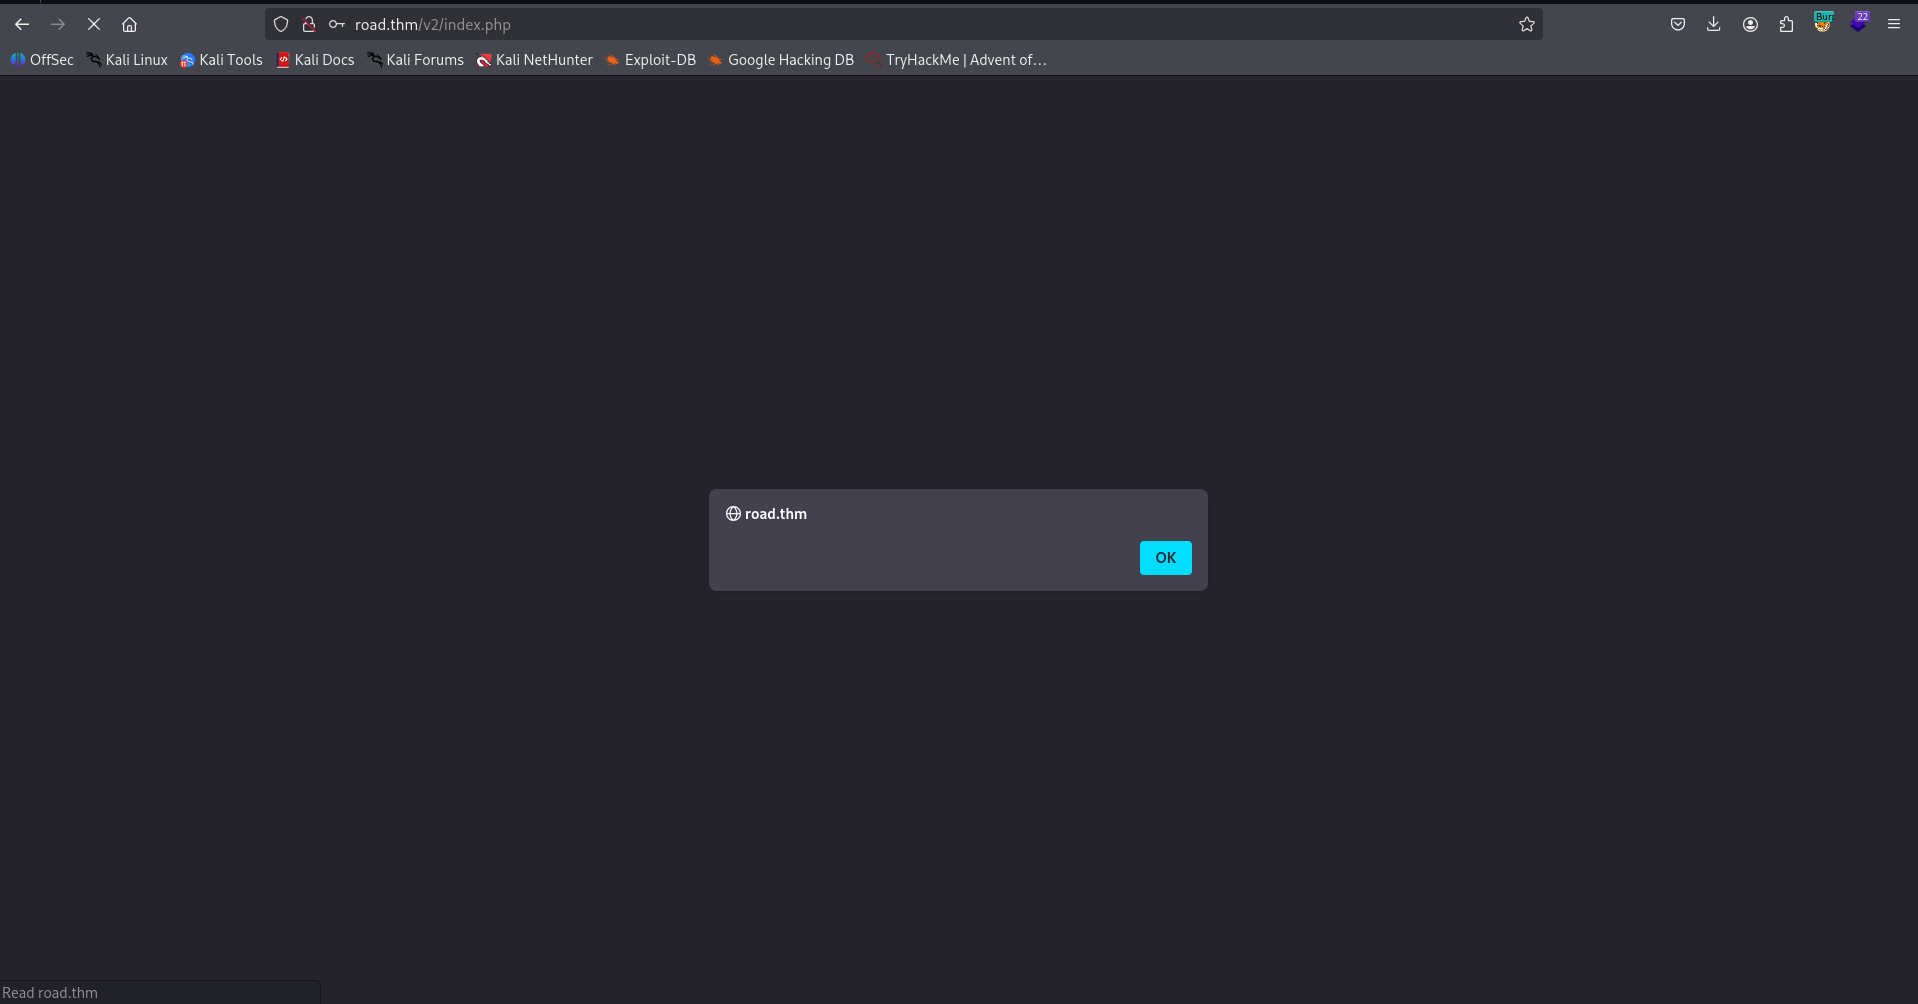The height and width of the screenshot is (1004, 1918).
Task: Click the globe icon in the alert dialog
Action: click(x=733, y=513)
